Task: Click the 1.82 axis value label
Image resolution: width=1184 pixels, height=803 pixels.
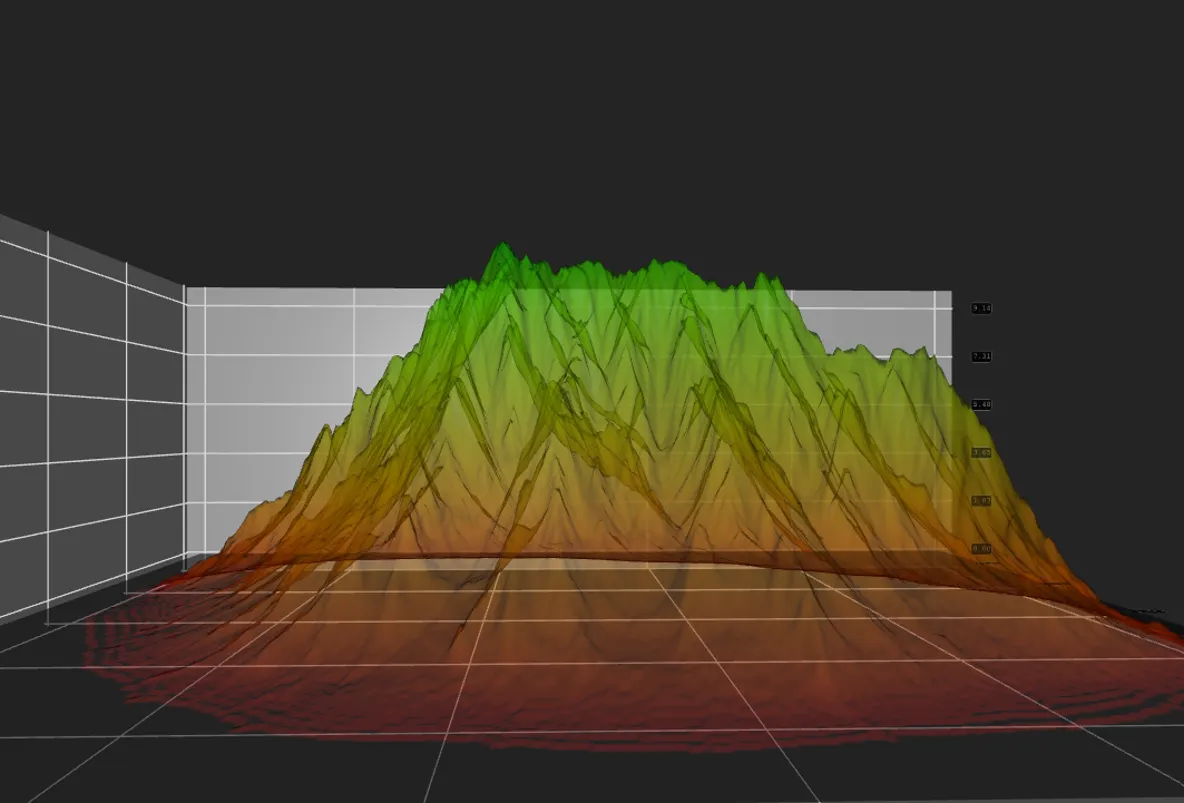Action: point(981,500)
